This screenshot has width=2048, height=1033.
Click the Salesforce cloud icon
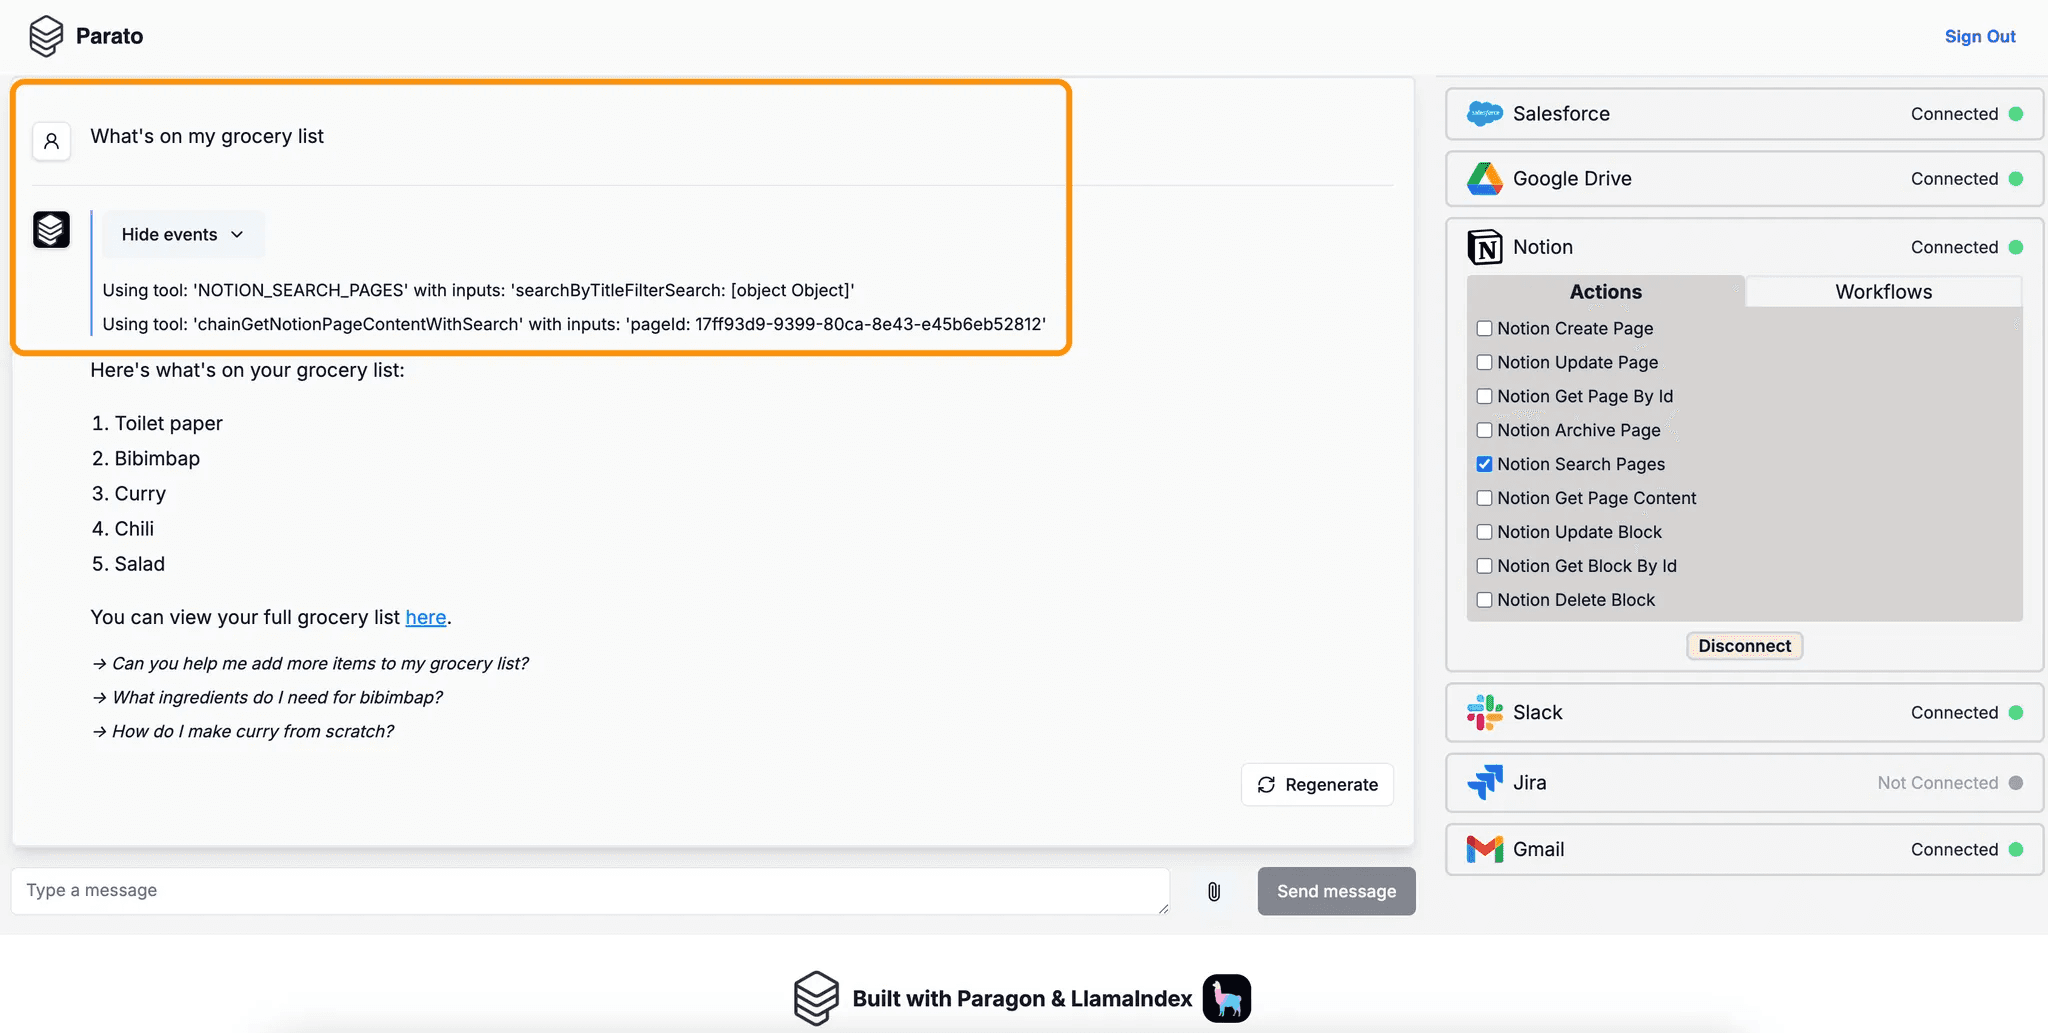click(x=1484, y=114)
